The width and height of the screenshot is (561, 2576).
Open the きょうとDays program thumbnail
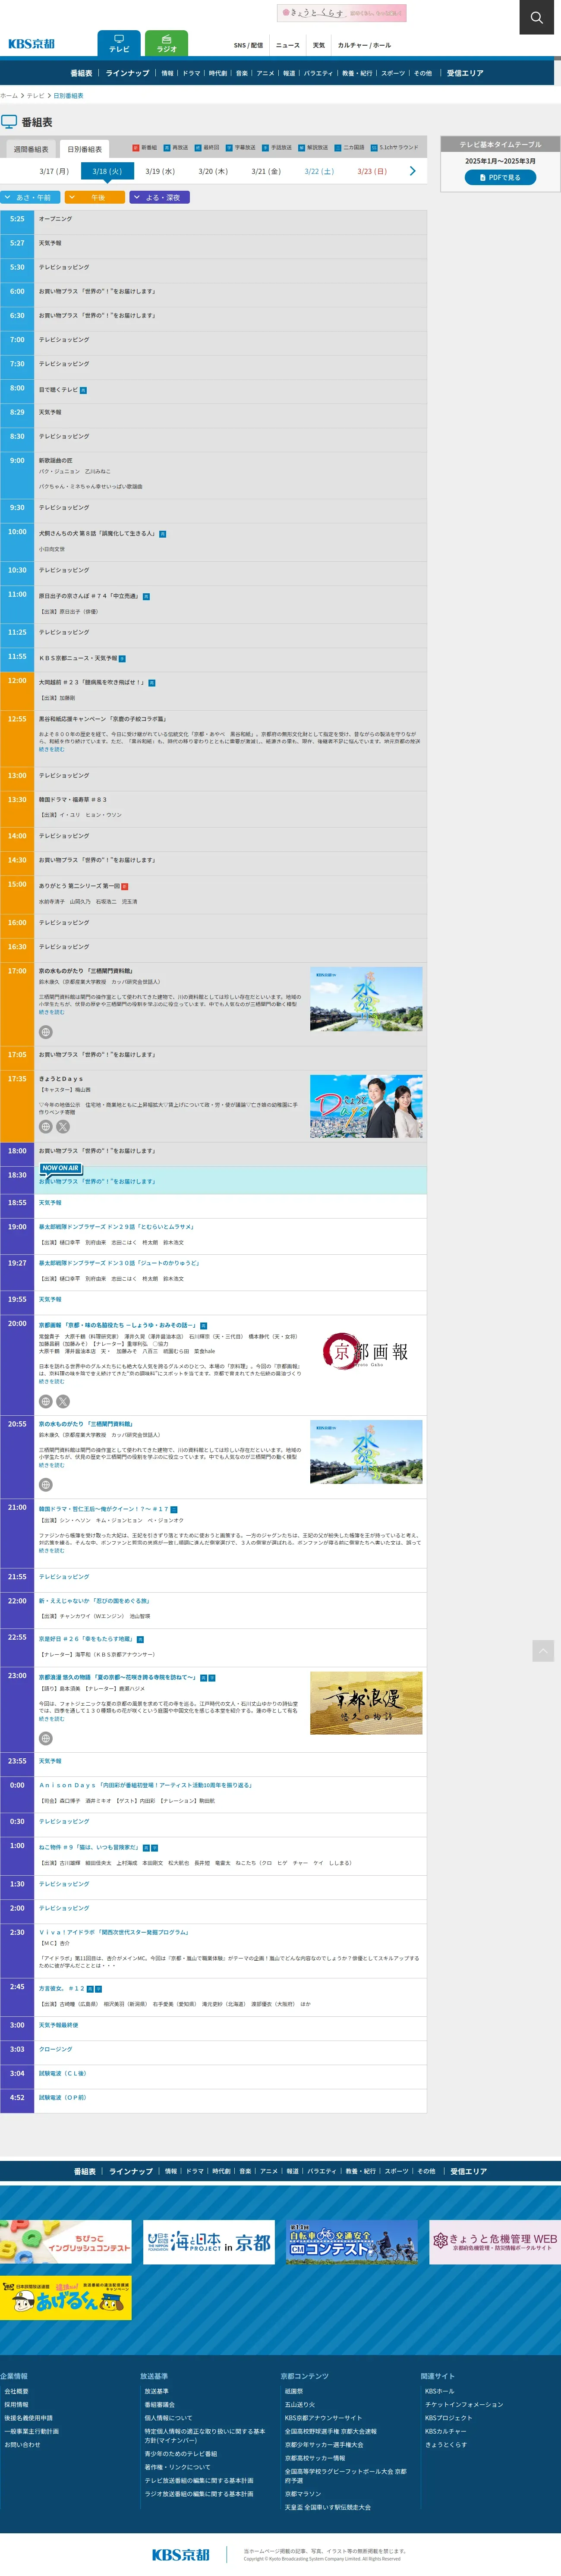[366, 1106]
